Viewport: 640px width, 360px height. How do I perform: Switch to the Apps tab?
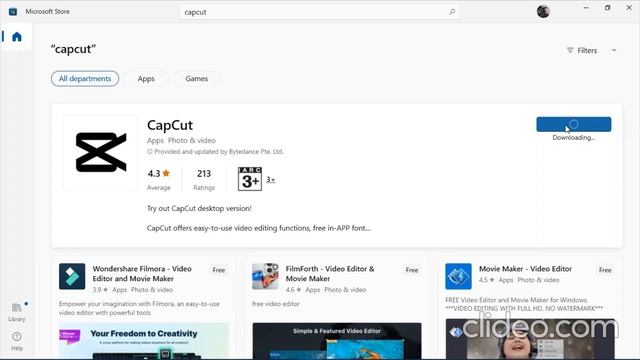coord(146,78)
